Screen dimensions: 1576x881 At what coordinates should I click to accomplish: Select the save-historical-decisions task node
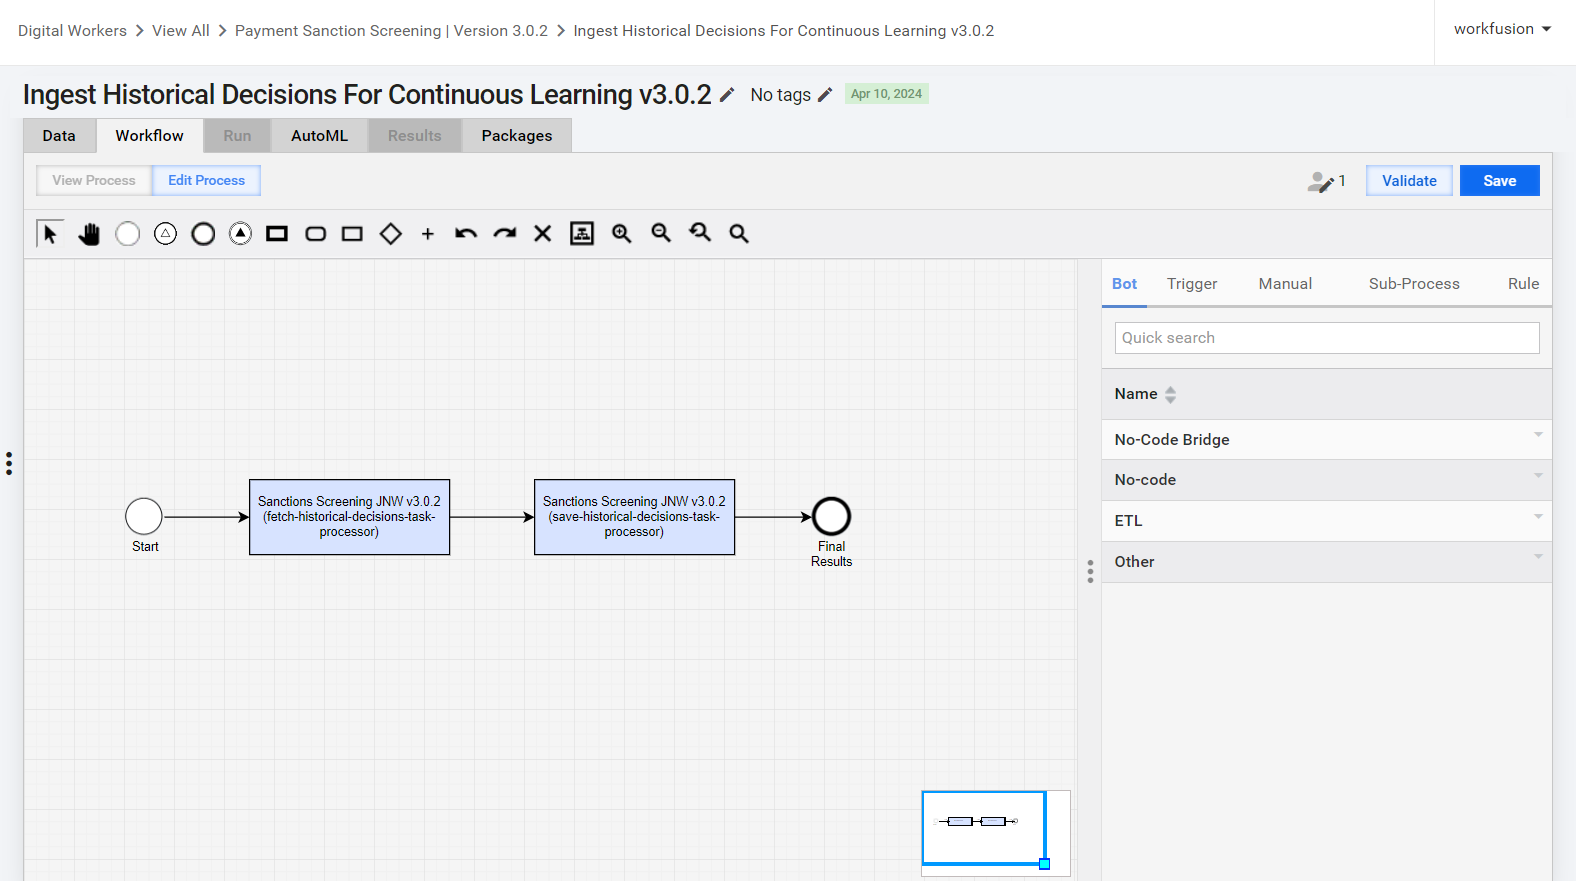[x=634, y=517]
